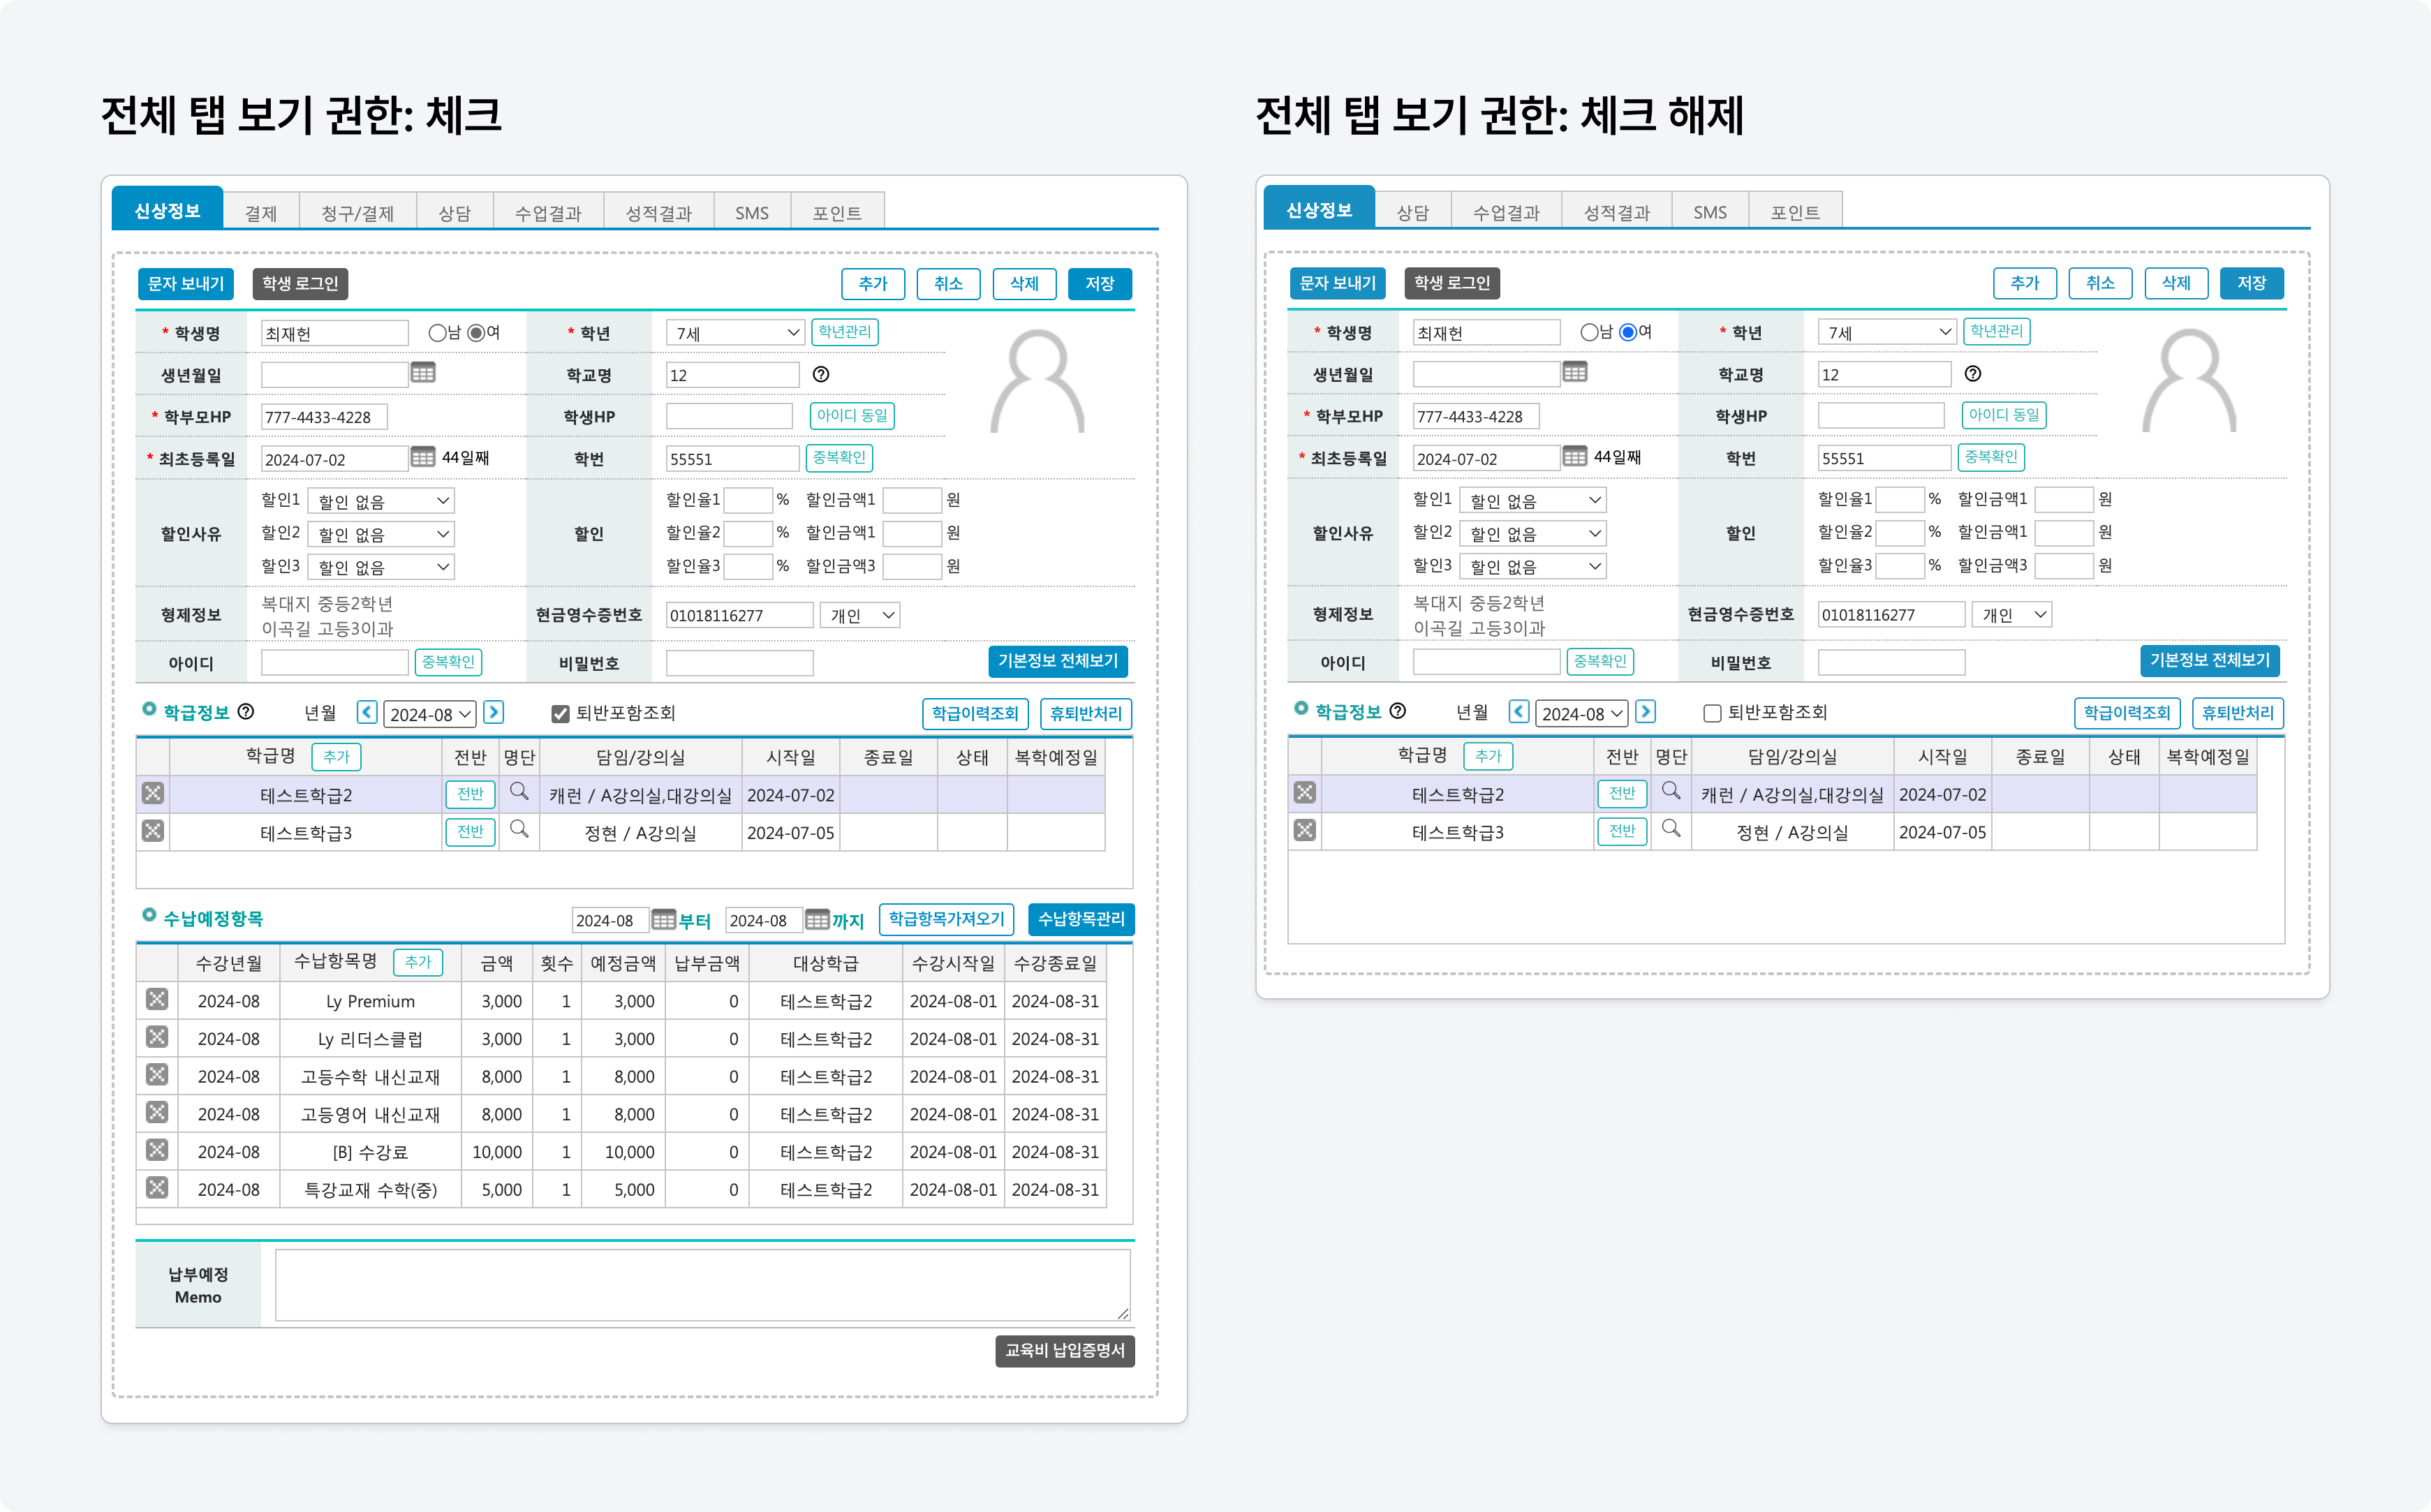Screen dimensions: 2431x1512
Task: Select the 남 radio button in the left panel
Action: 437,333
